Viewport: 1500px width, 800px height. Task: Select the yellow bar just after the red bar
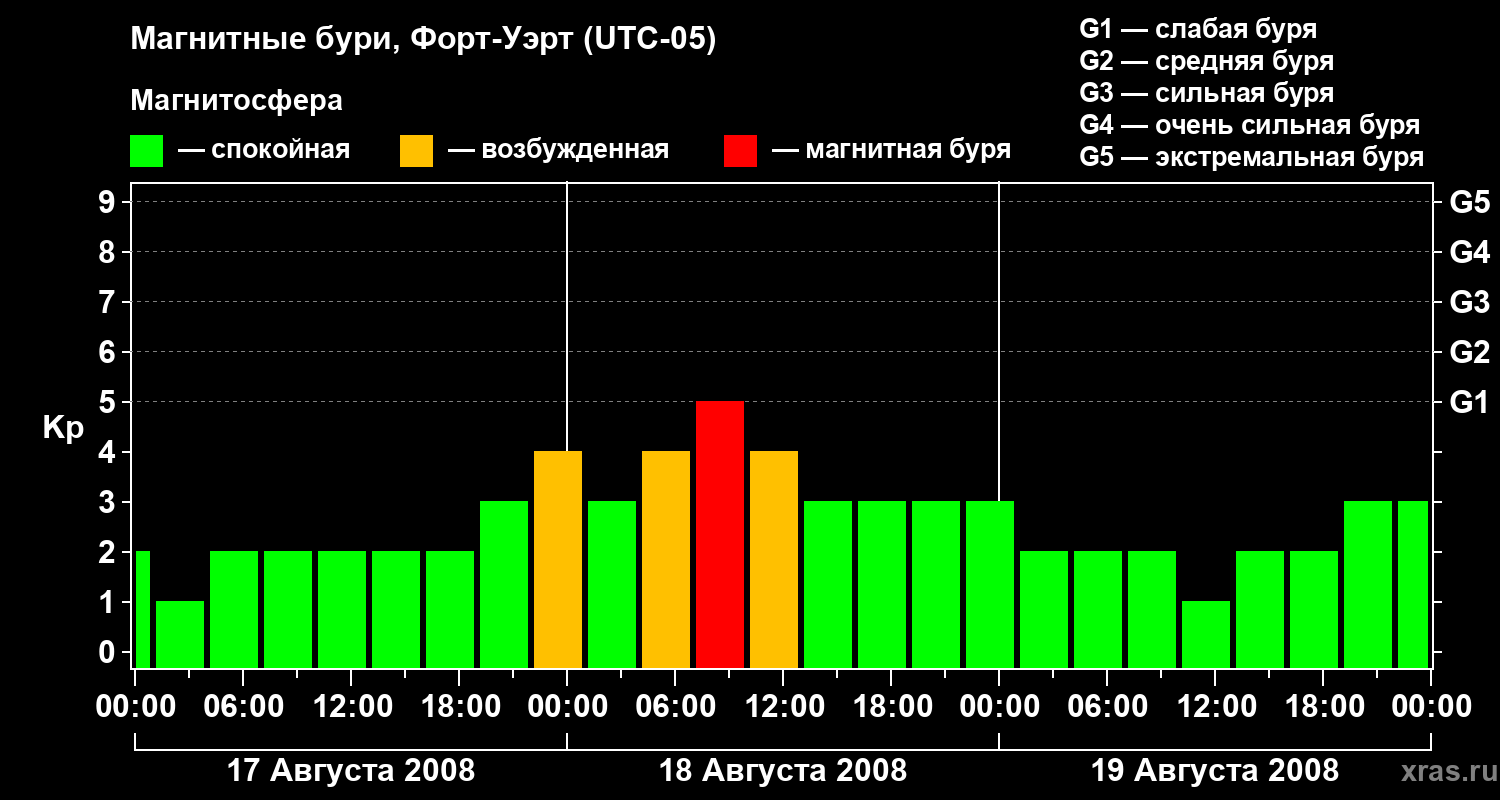tap(774, 559)
